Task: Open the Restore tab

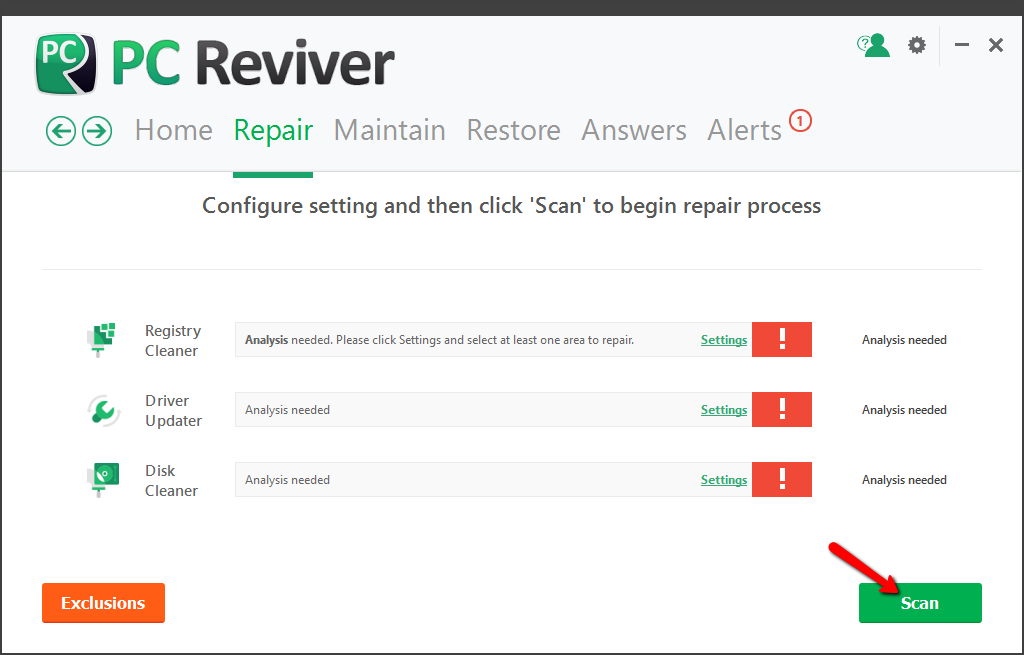Action: point(513,130)
